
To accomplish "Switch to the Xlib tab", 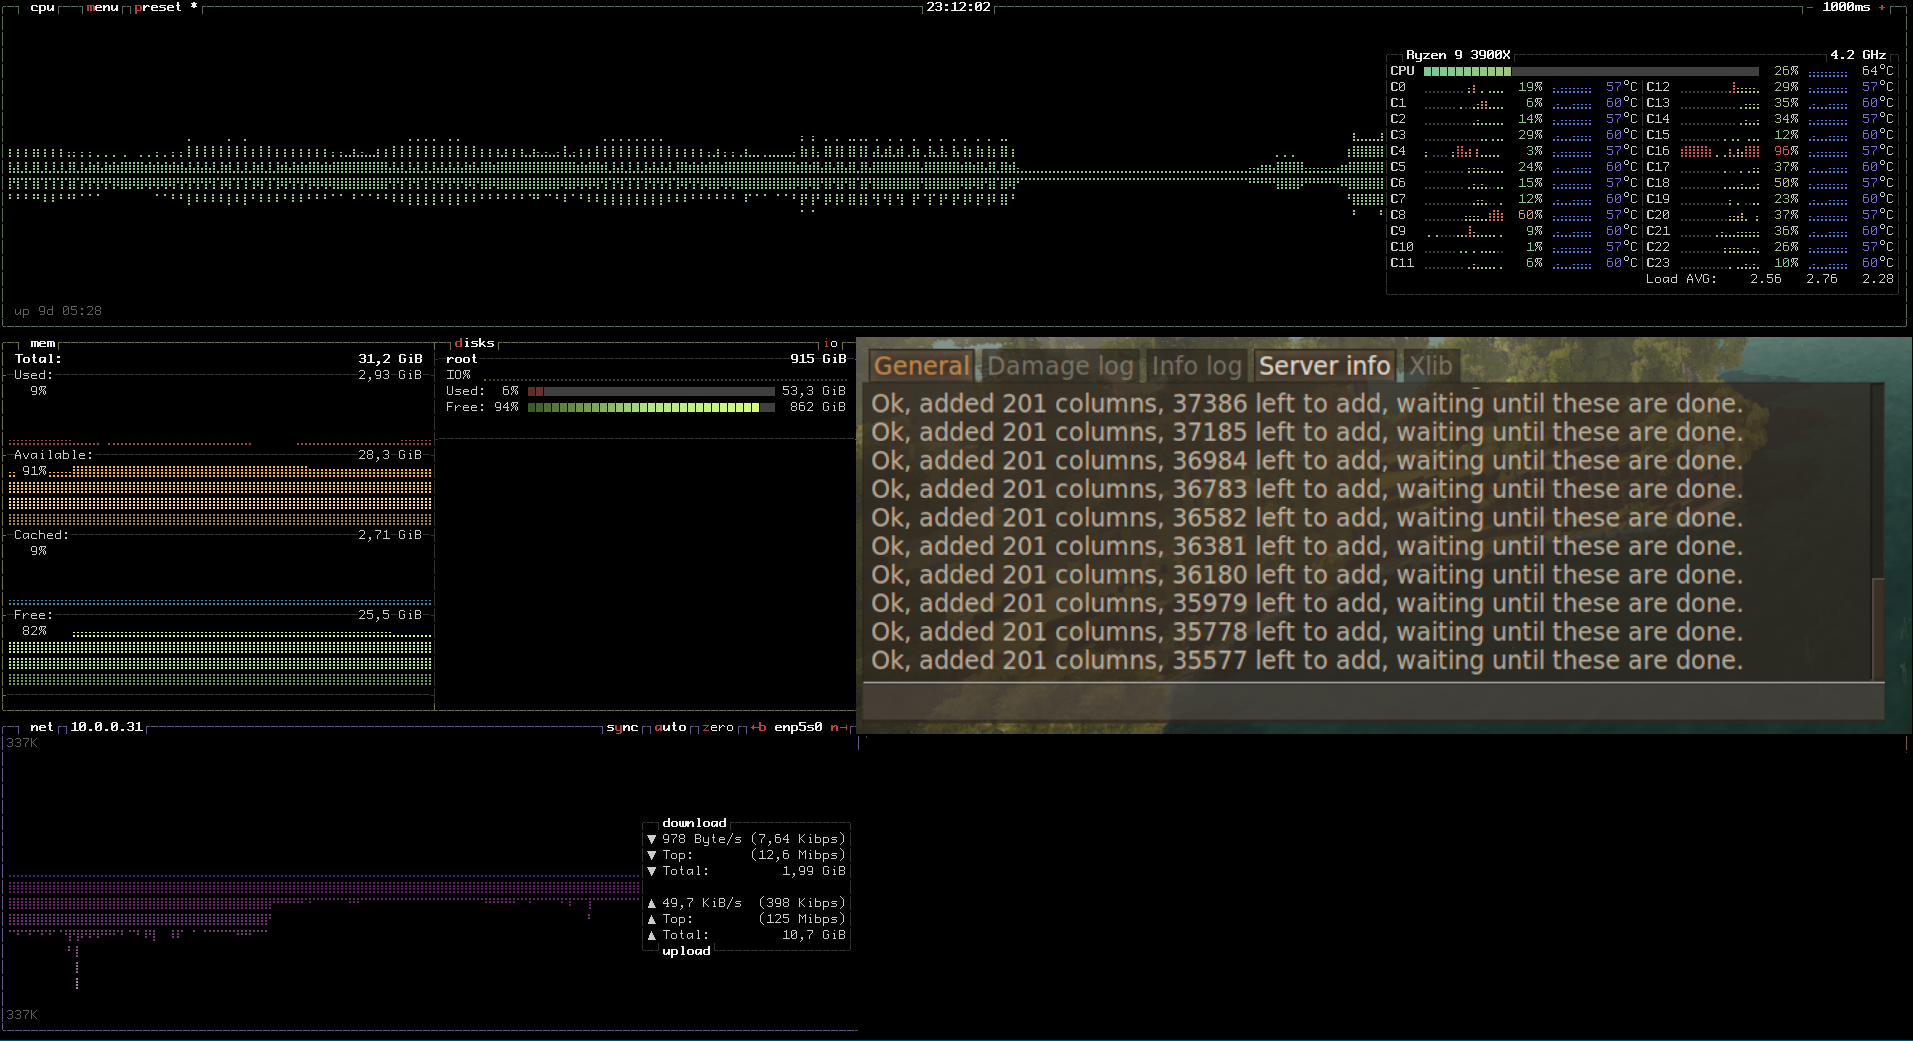I will tap(1430, 366).
